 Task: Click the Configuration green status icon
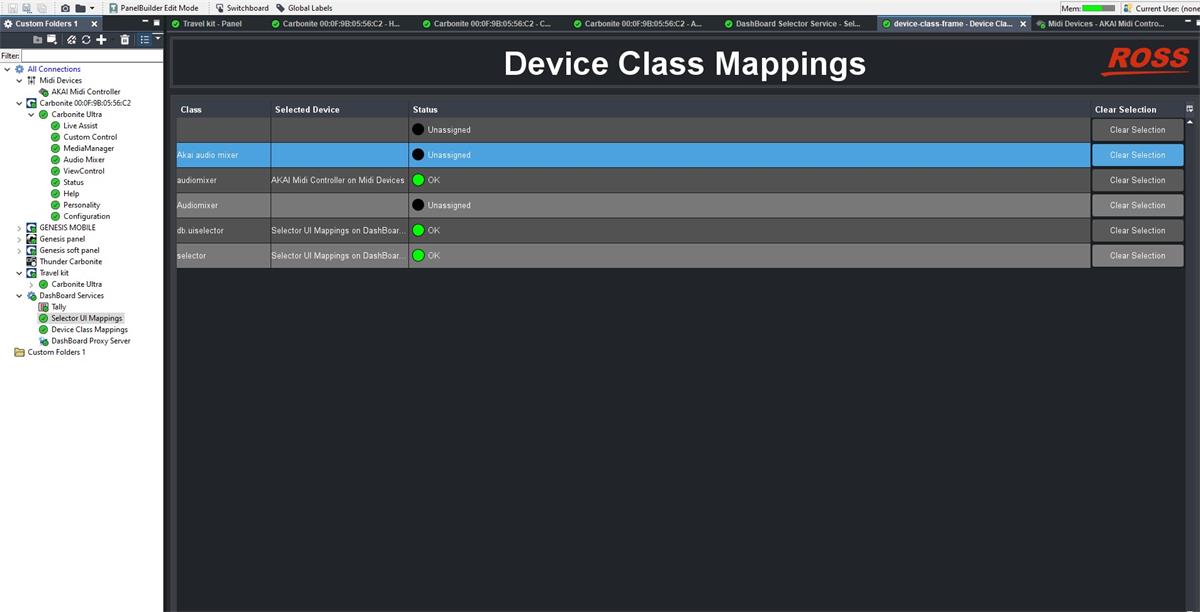pos(55,216)
